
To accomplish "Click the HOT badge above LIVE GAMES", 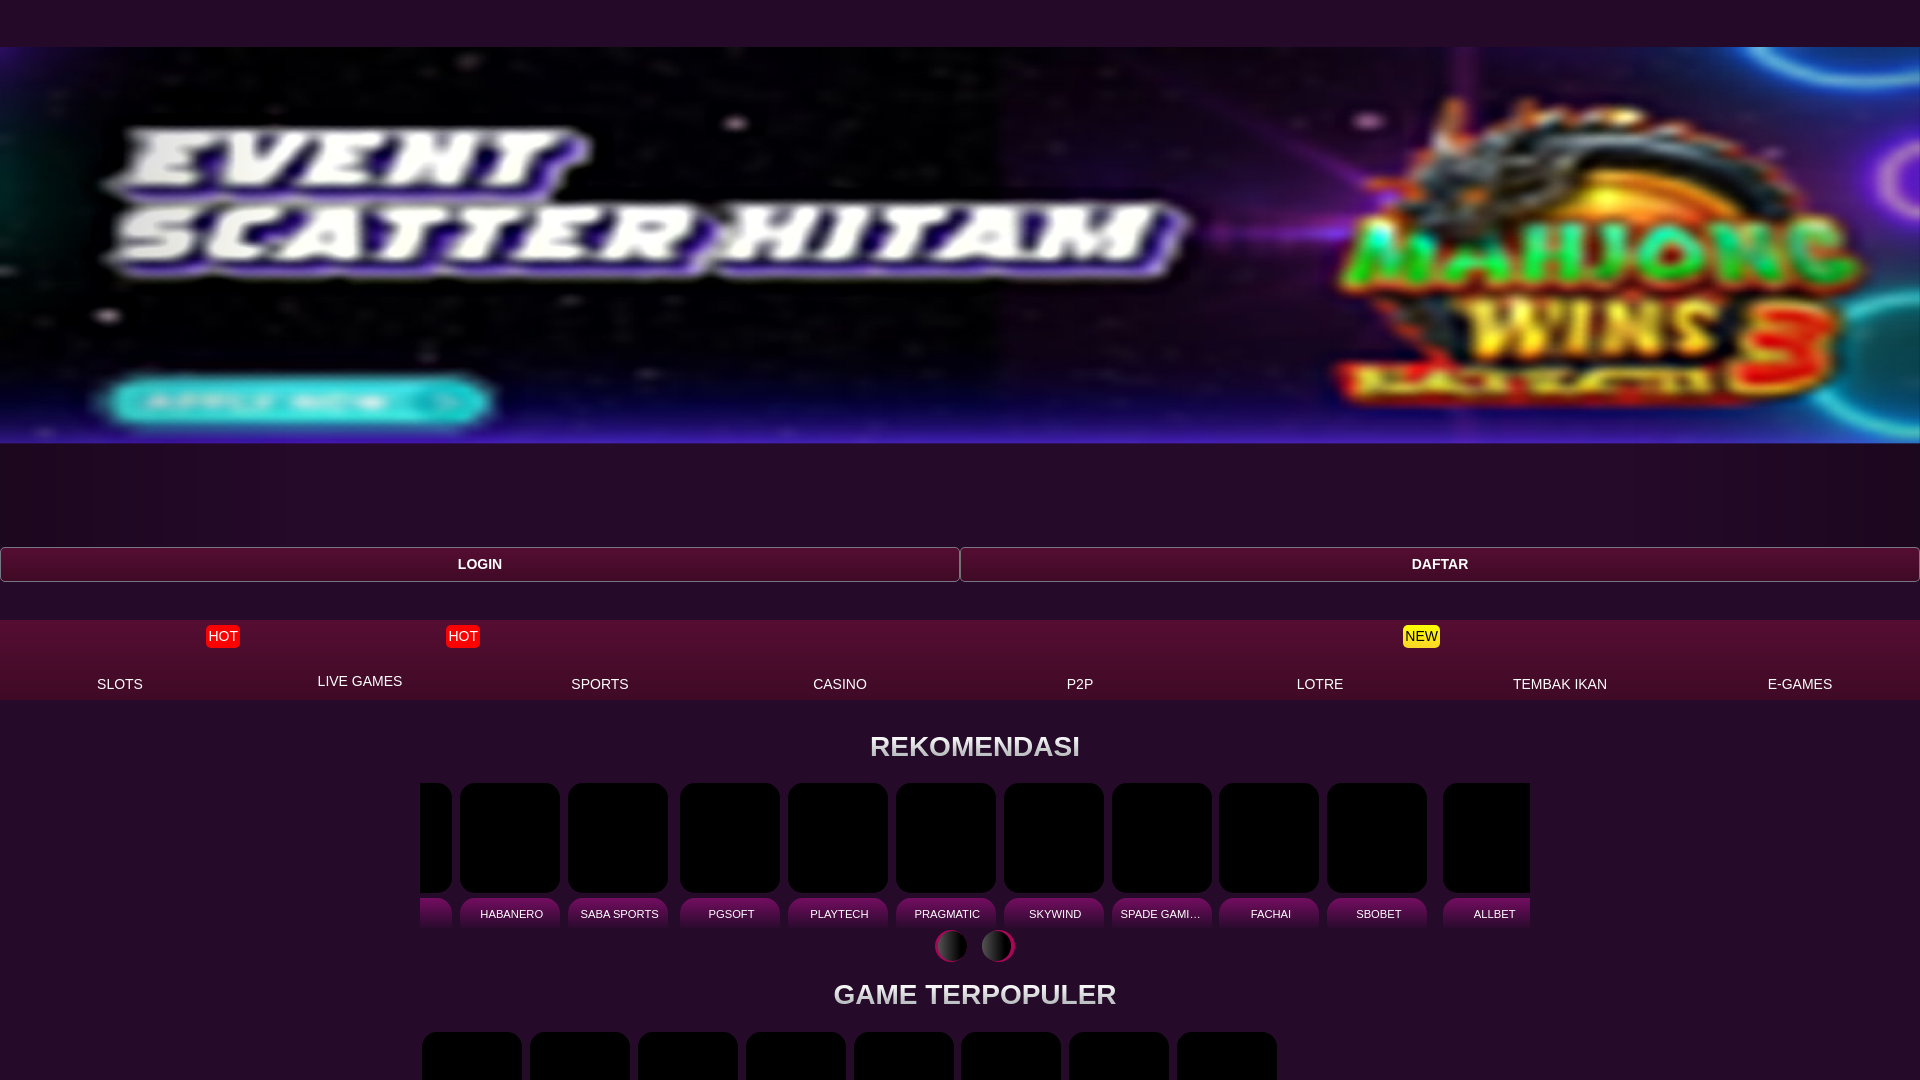I will [463, 636].
